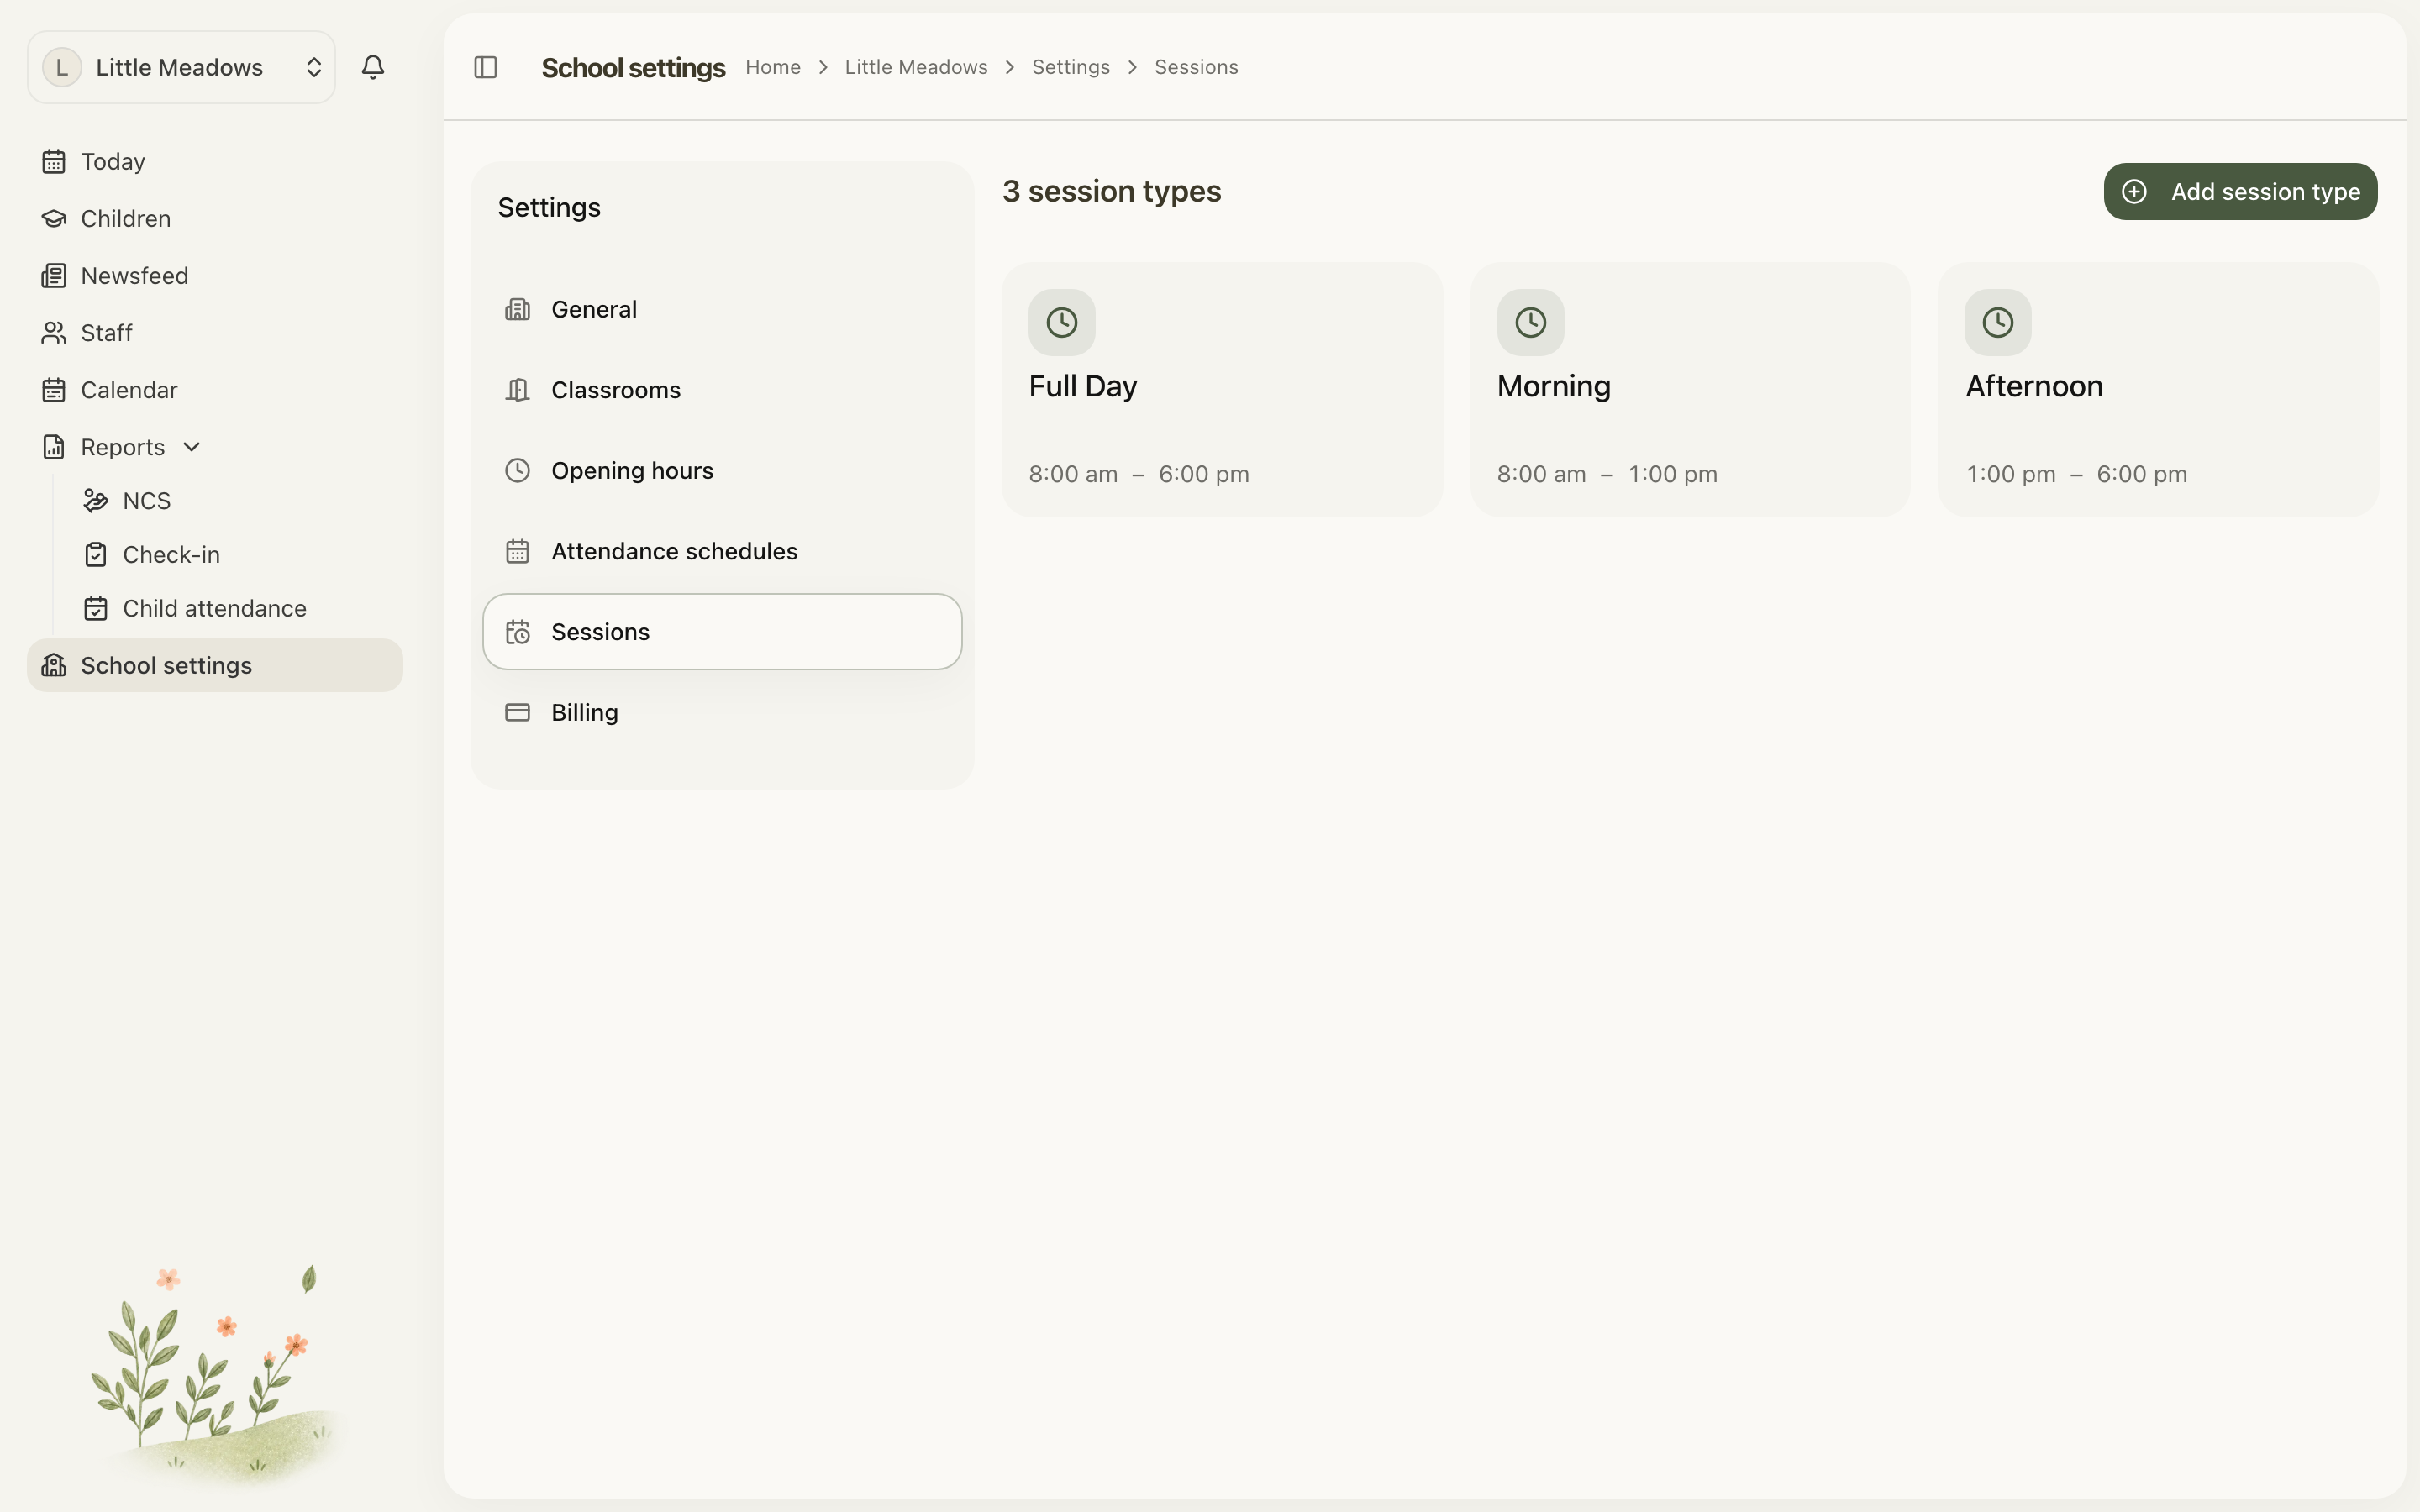Select Sessions settings tab
This screenshot has width=2420, height=1512.
click(722, 632)
